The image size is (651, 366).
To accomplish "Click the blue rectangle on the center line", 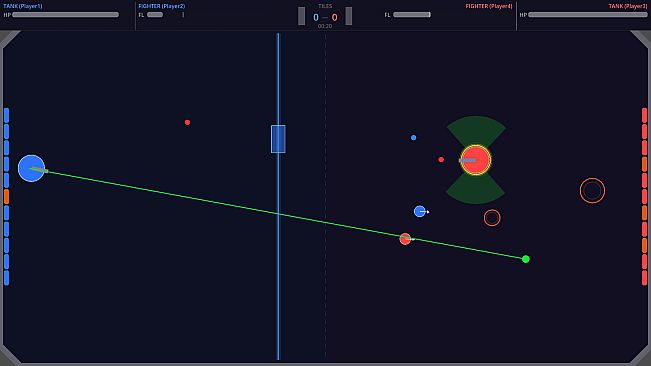I will (x=278, y=139).
